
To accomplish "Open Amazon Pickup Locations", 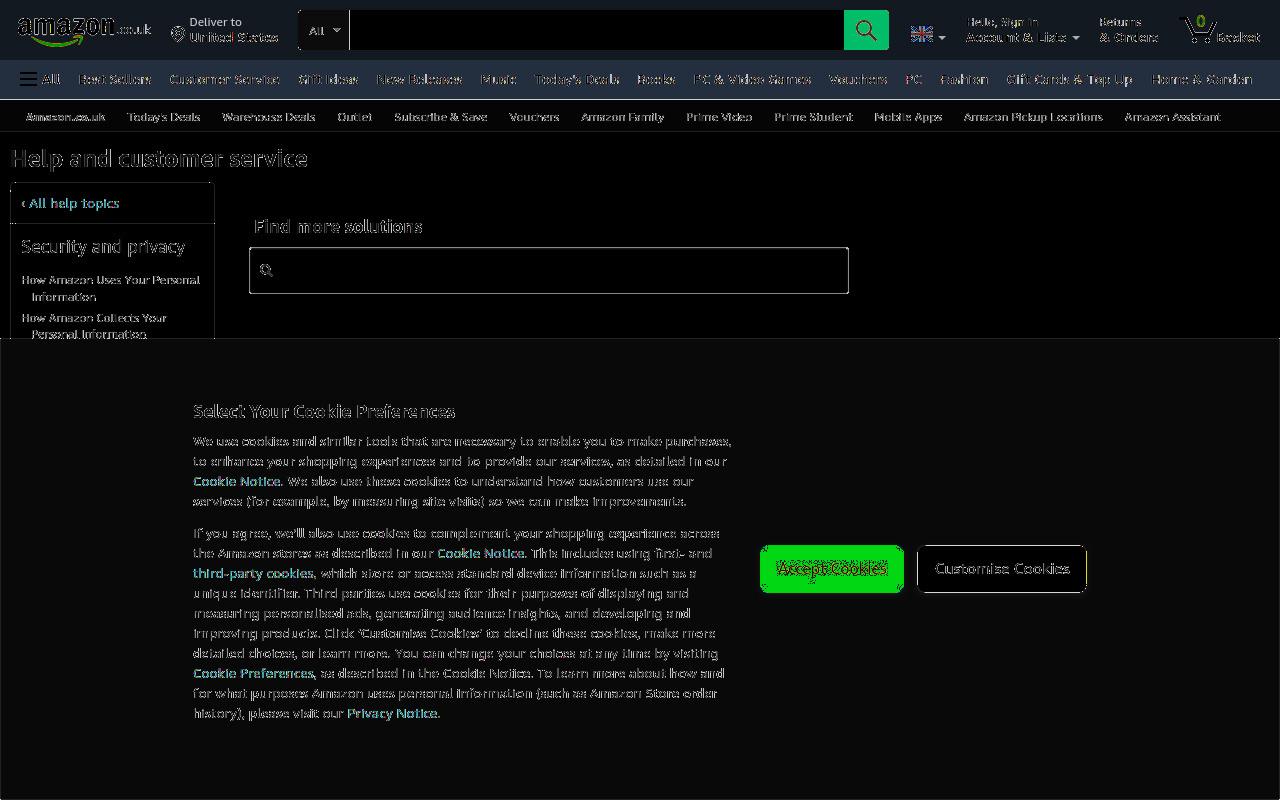I will pyautogui.click(x=1033, y=117).
